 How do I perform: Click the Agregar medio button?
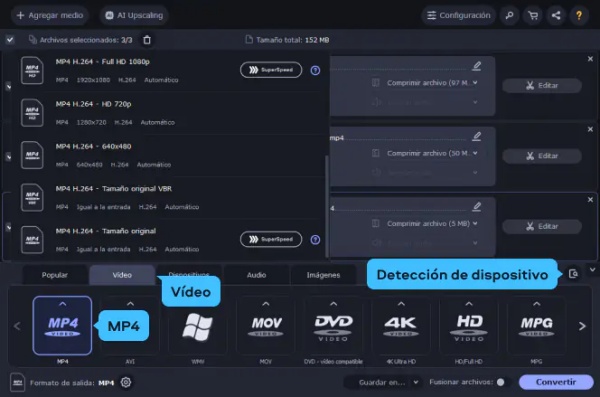tap(50, 15)
